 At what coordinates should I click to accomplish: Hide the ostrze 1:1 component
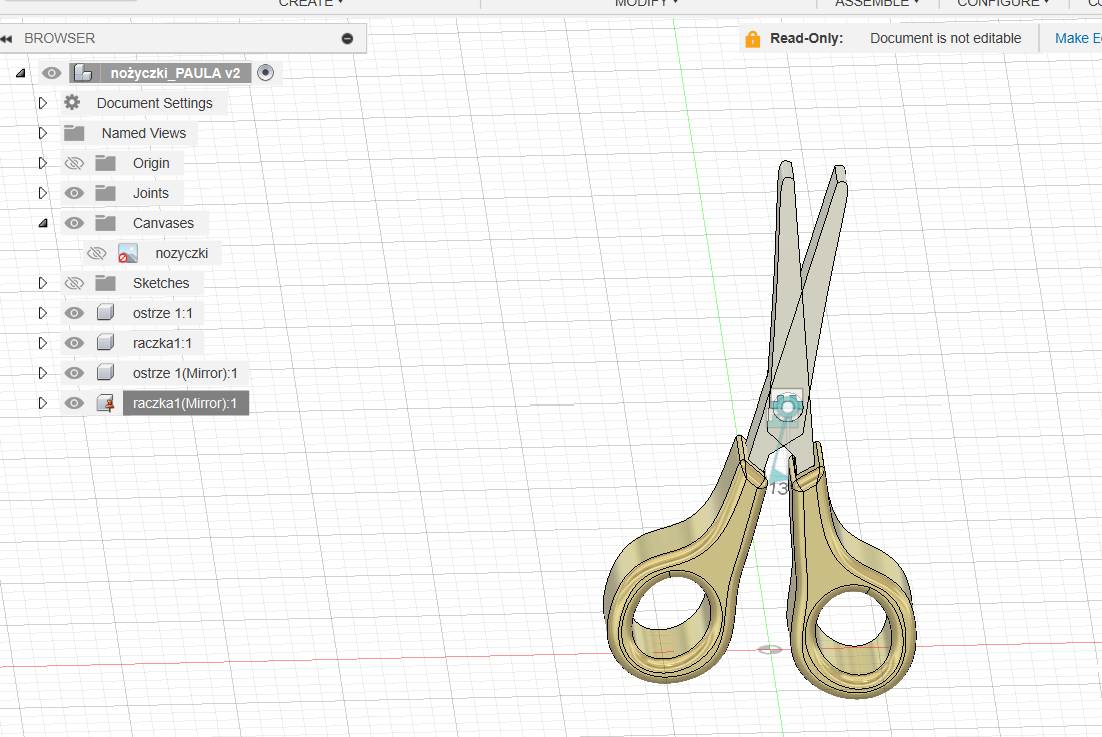tap(74, 313)
